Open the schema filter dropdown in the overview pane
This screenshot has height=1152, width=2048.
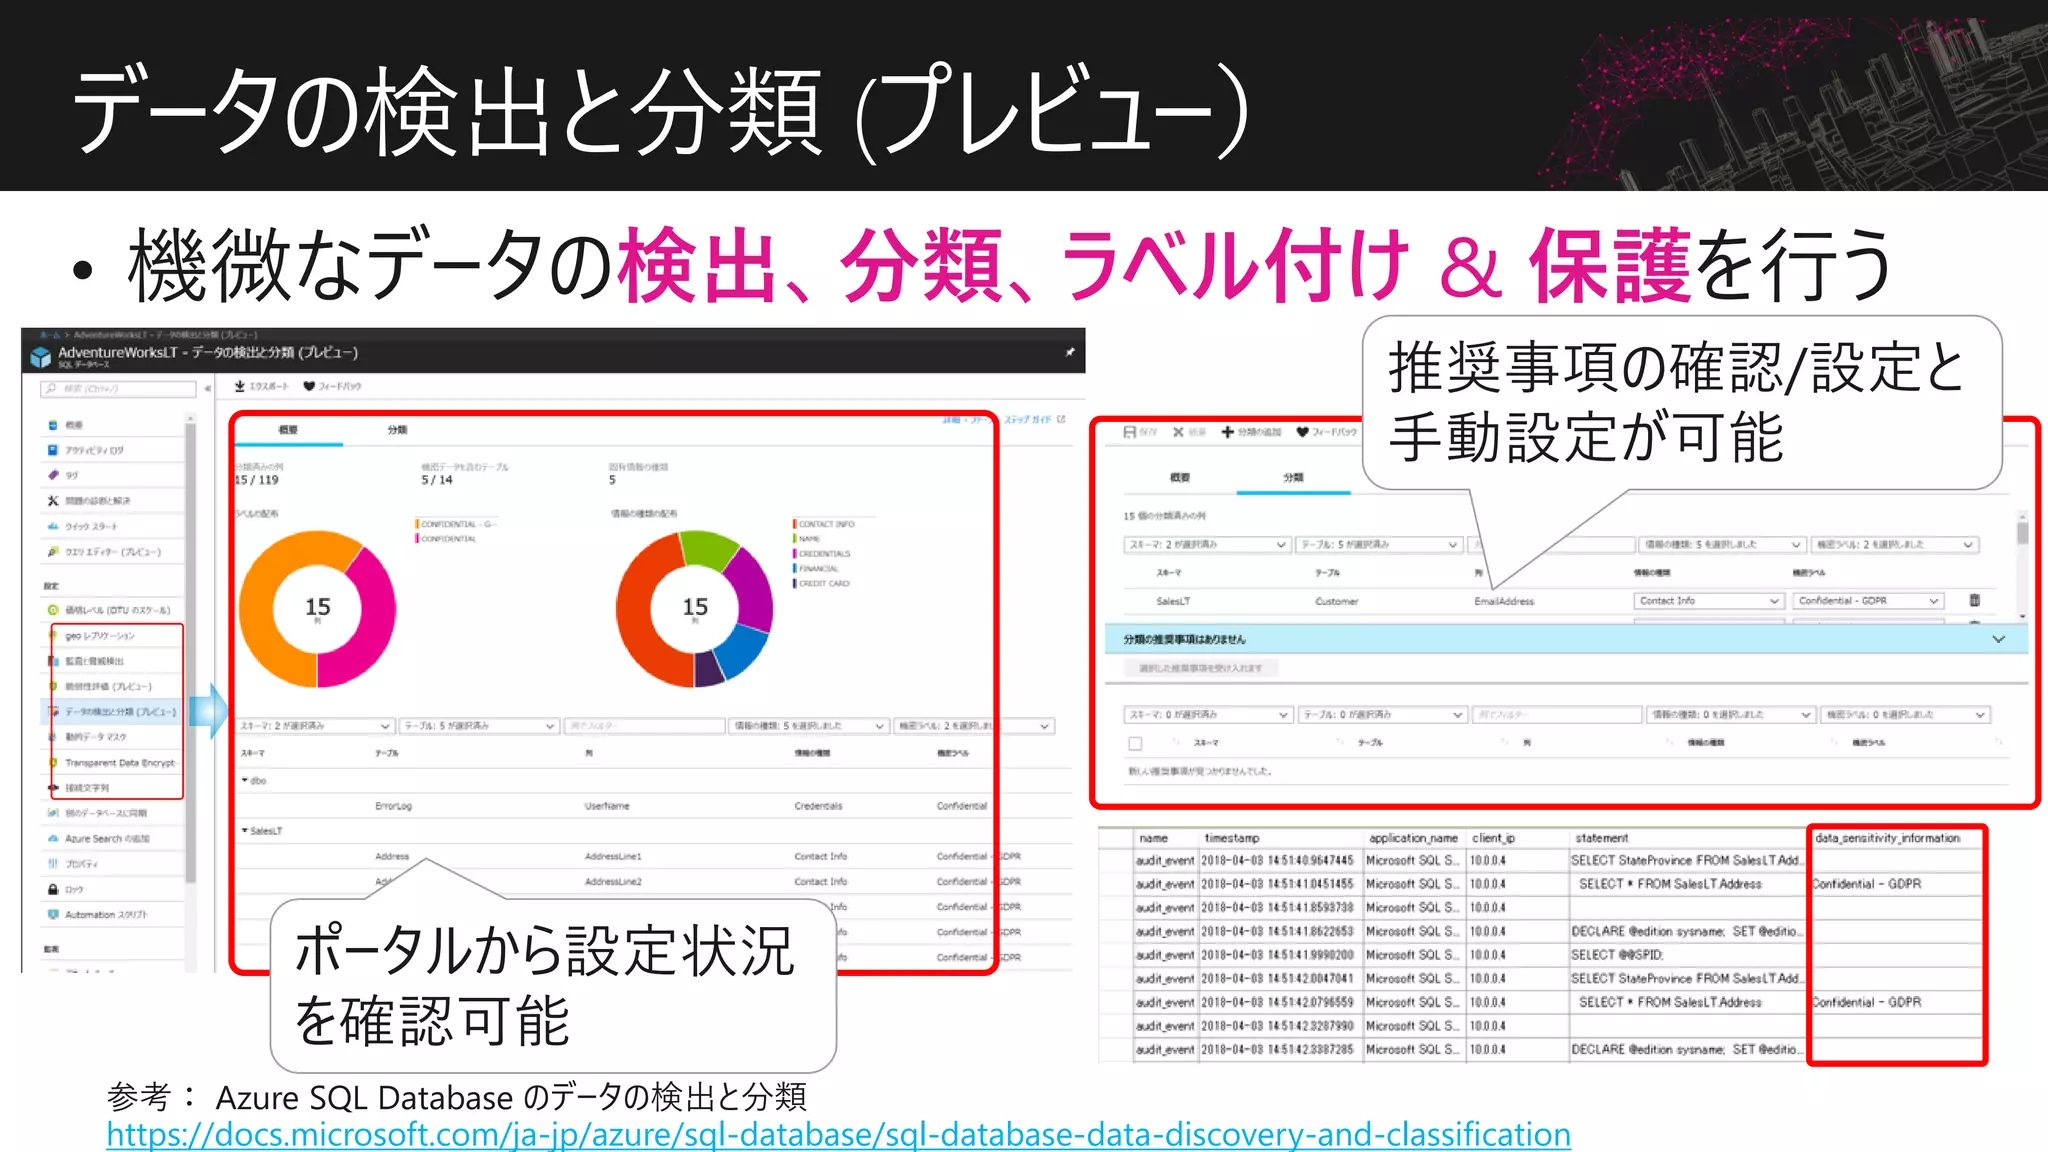315,726
